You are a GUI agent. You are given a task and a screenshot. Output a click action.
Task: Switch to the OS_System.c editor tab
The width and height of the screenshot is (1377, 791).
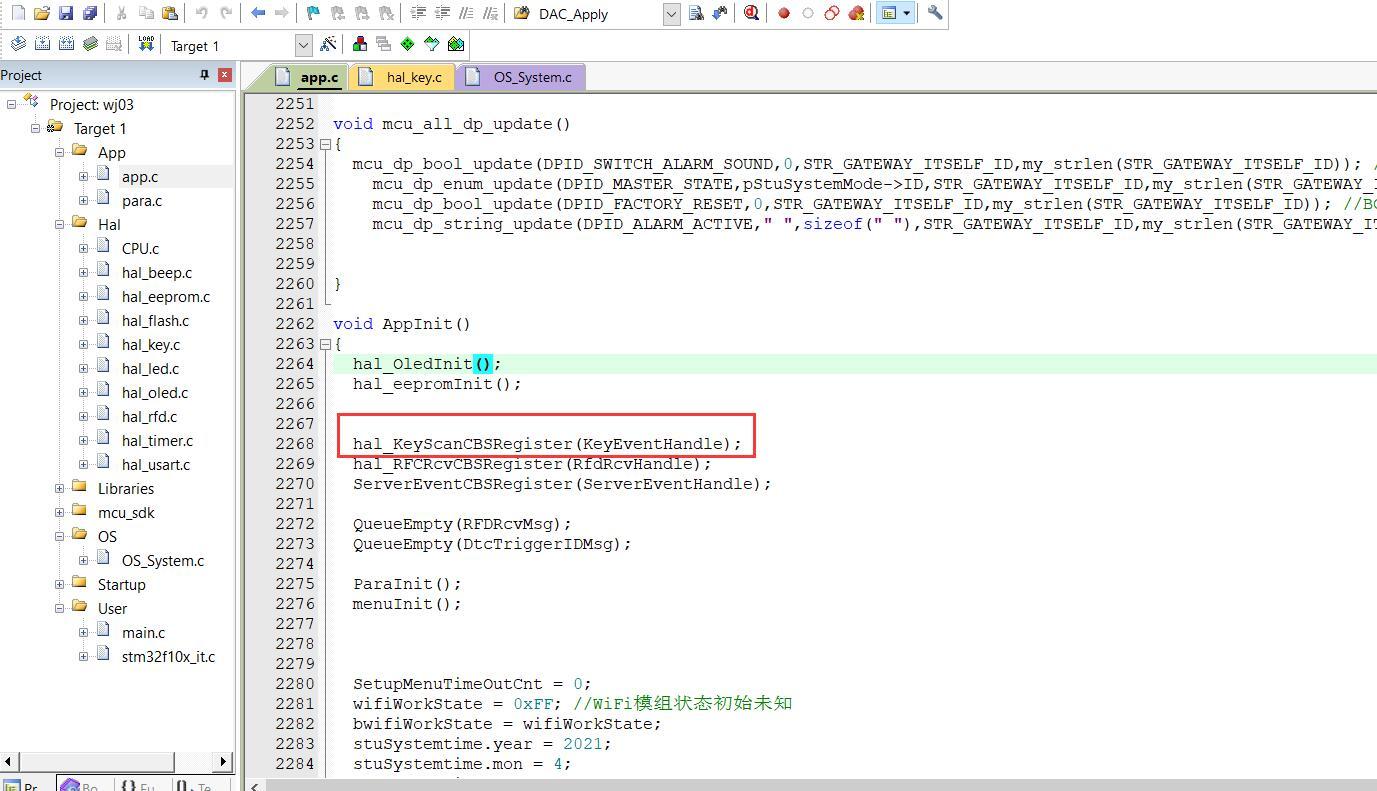520,77
